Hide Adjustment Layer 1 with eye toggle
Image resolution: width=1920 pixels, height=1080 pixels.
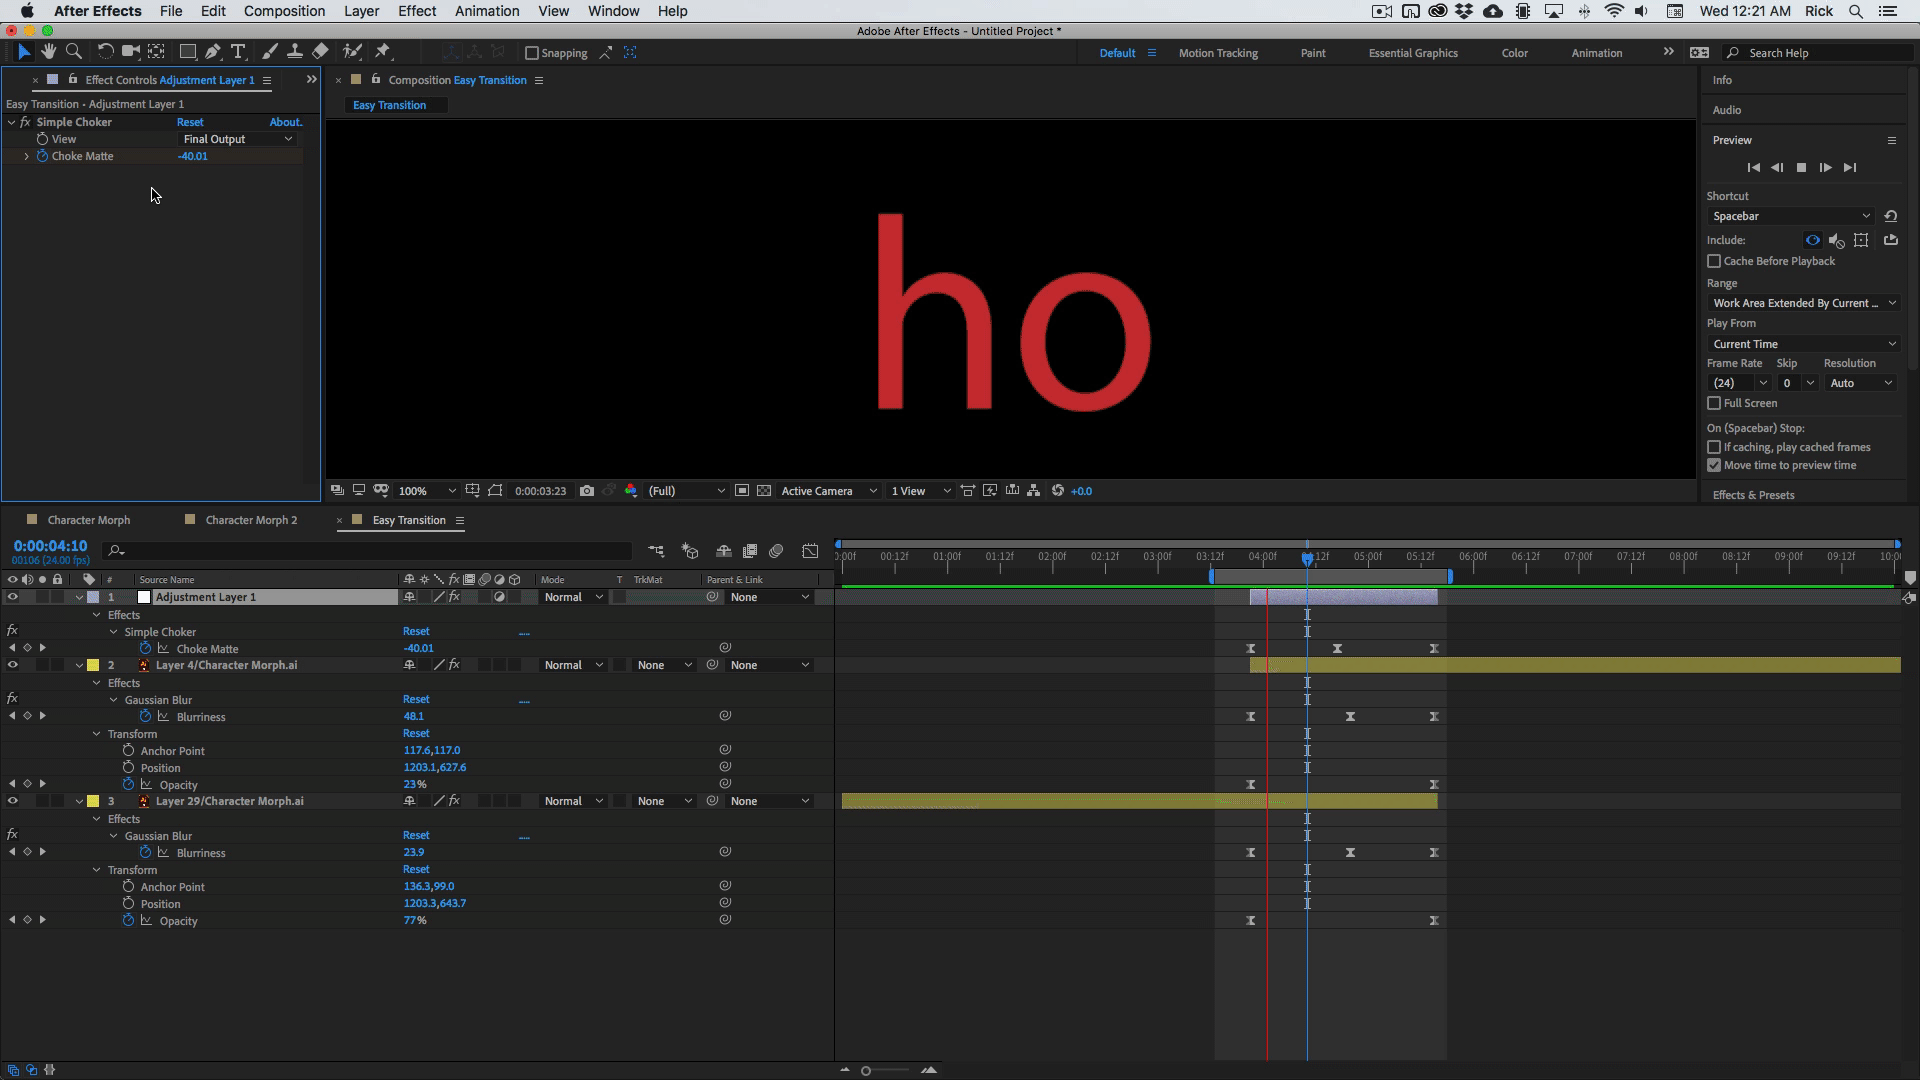tap(12, 597)
